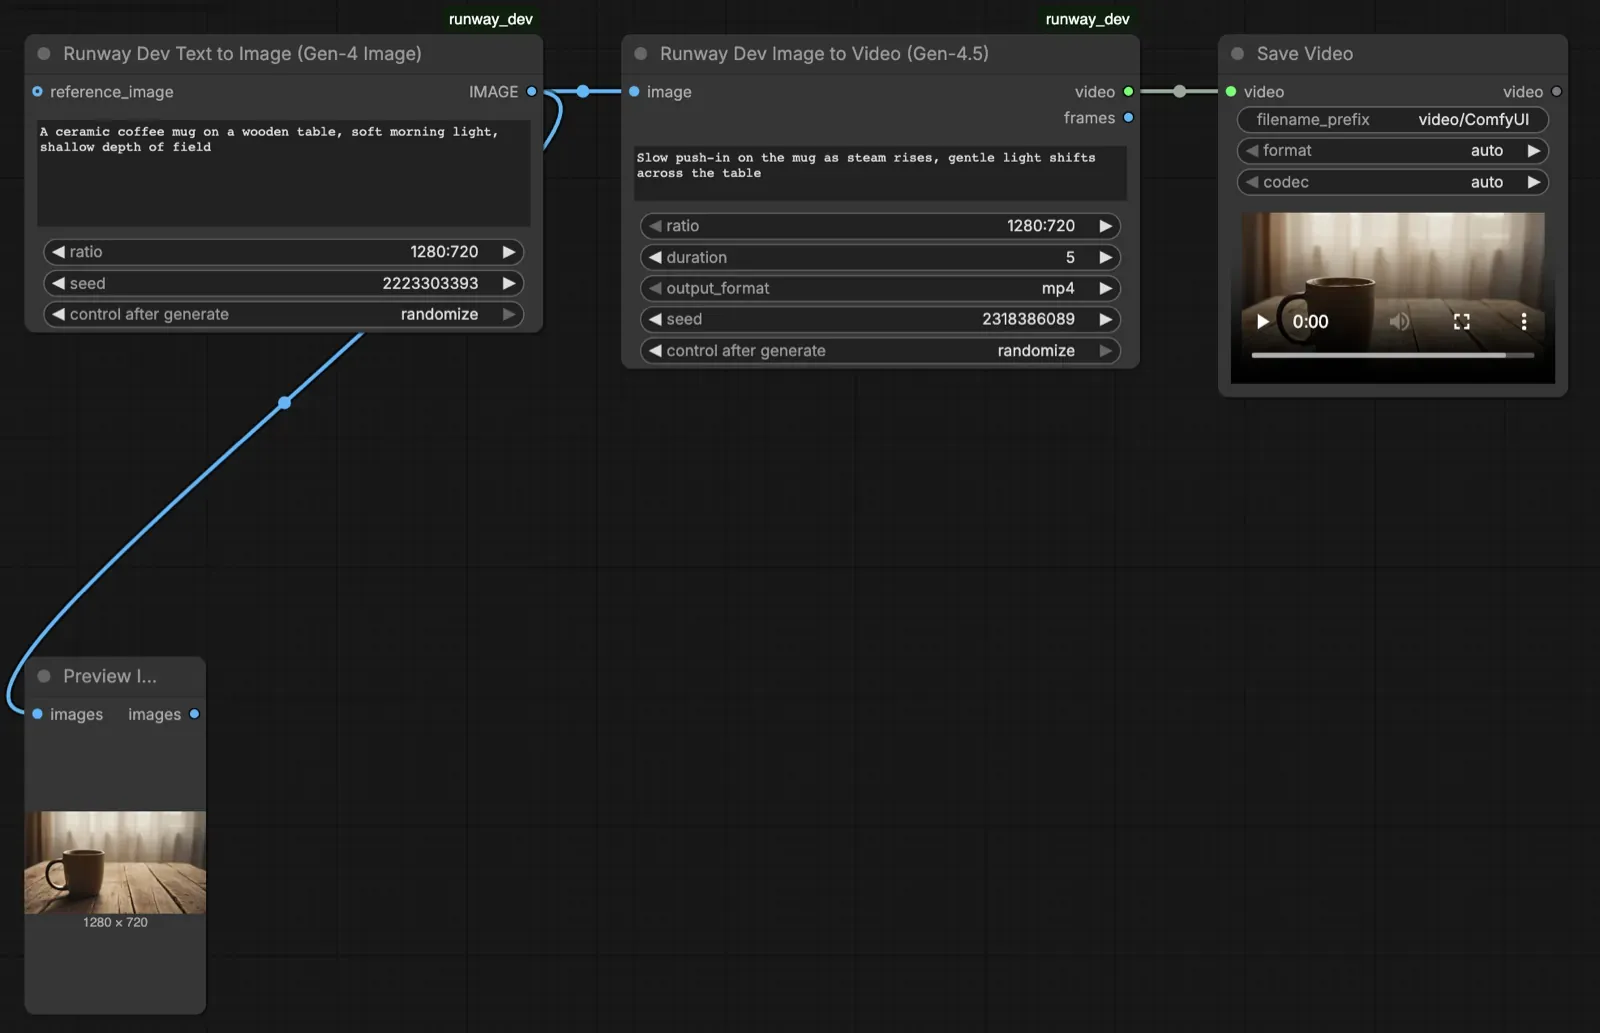Decrease duration value in Image to Video
The height and width of the screenshot is (1033, 1600).
tap(655, 257)
